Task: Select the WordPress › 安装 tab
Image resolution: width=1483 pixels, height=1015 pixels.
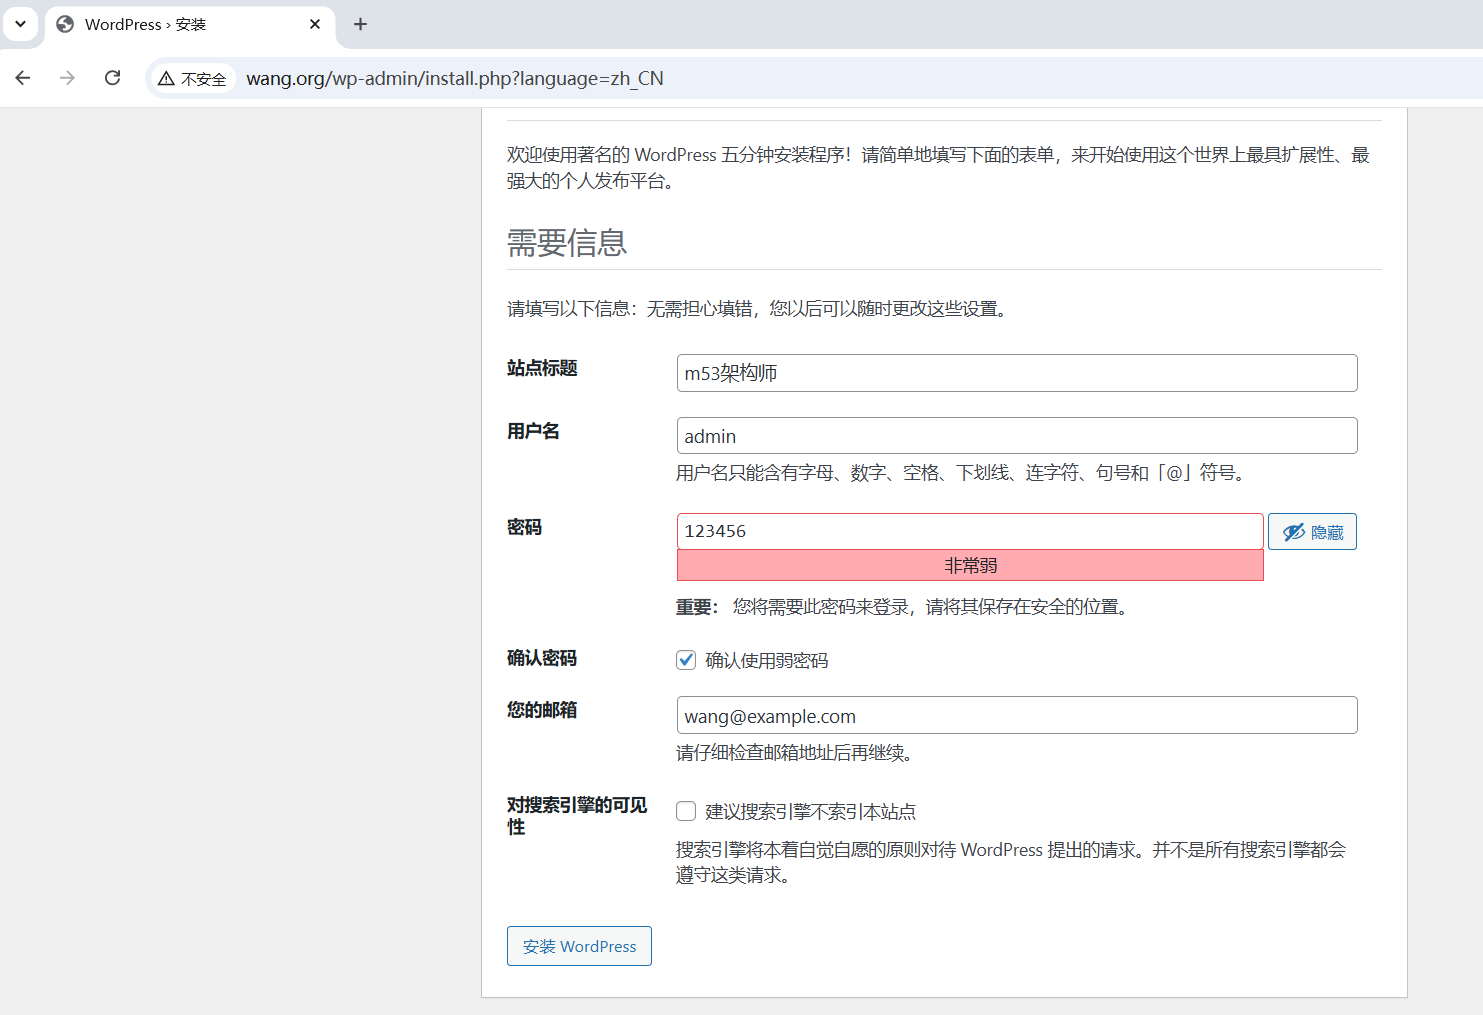Action: point(190,24)
